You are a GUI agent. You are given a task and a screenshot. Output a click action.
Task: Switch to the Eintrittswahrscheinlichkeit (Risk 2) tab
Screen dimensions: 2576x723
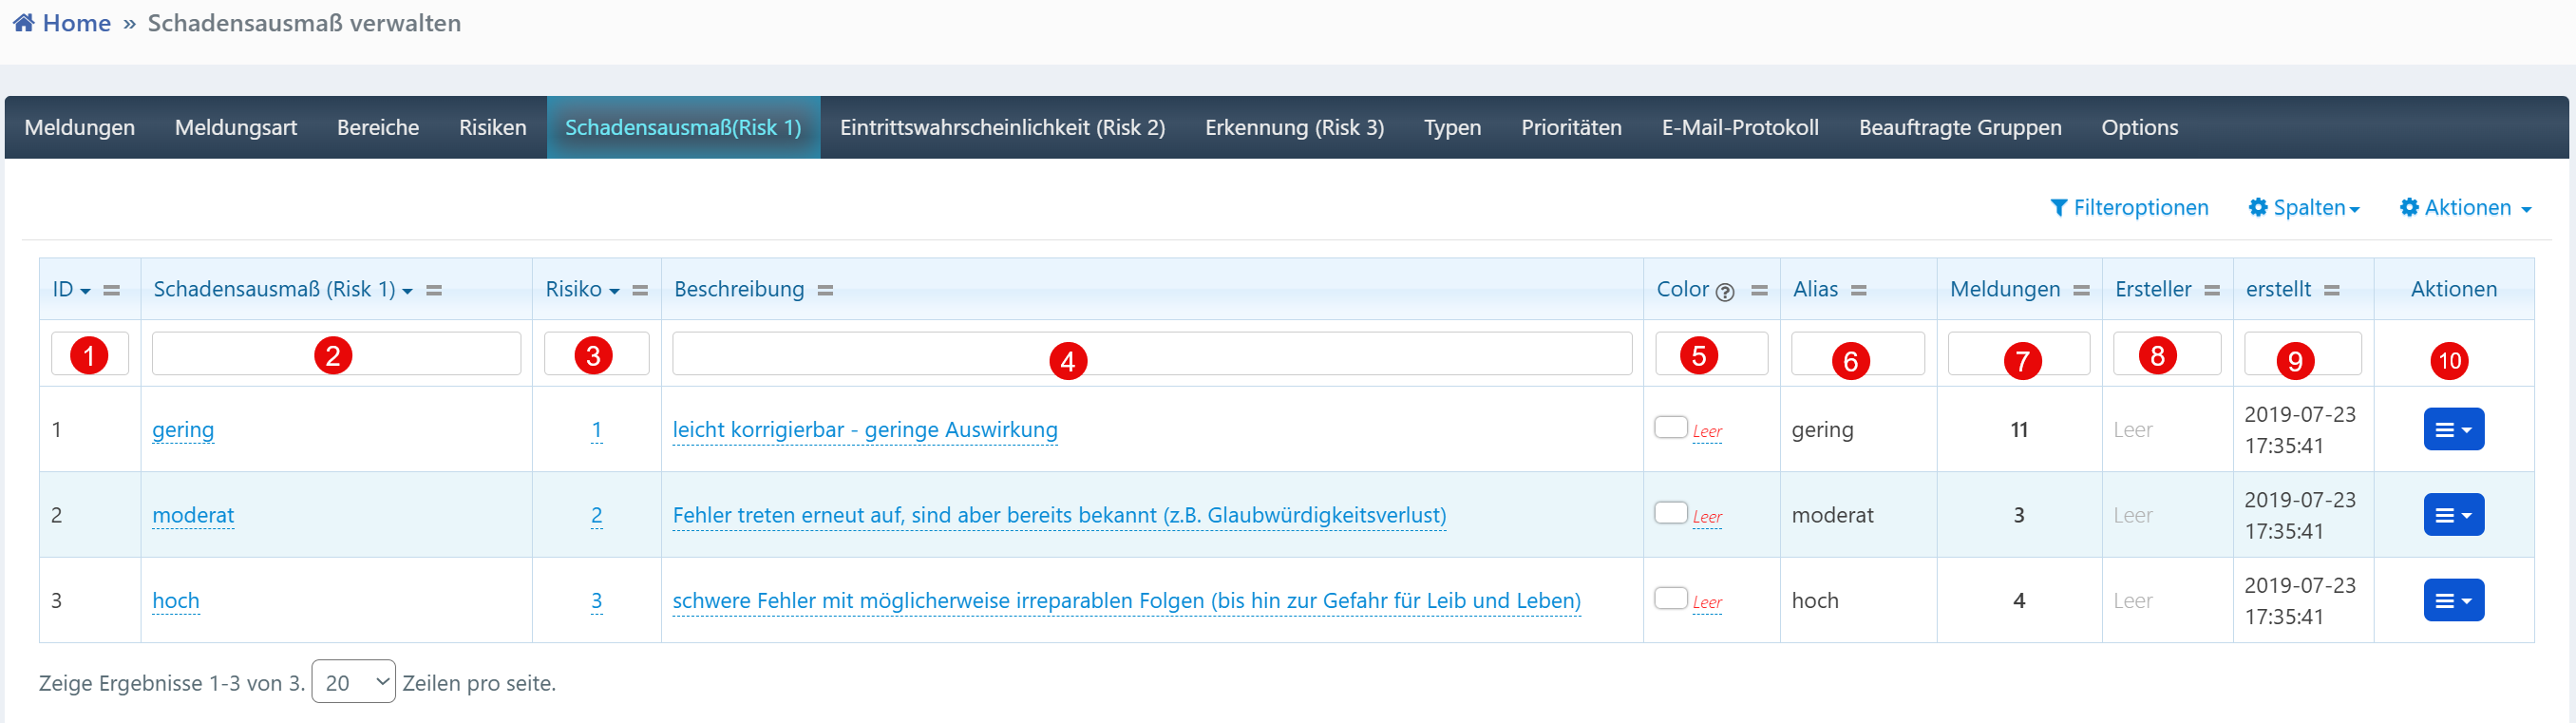point(1002,128)
